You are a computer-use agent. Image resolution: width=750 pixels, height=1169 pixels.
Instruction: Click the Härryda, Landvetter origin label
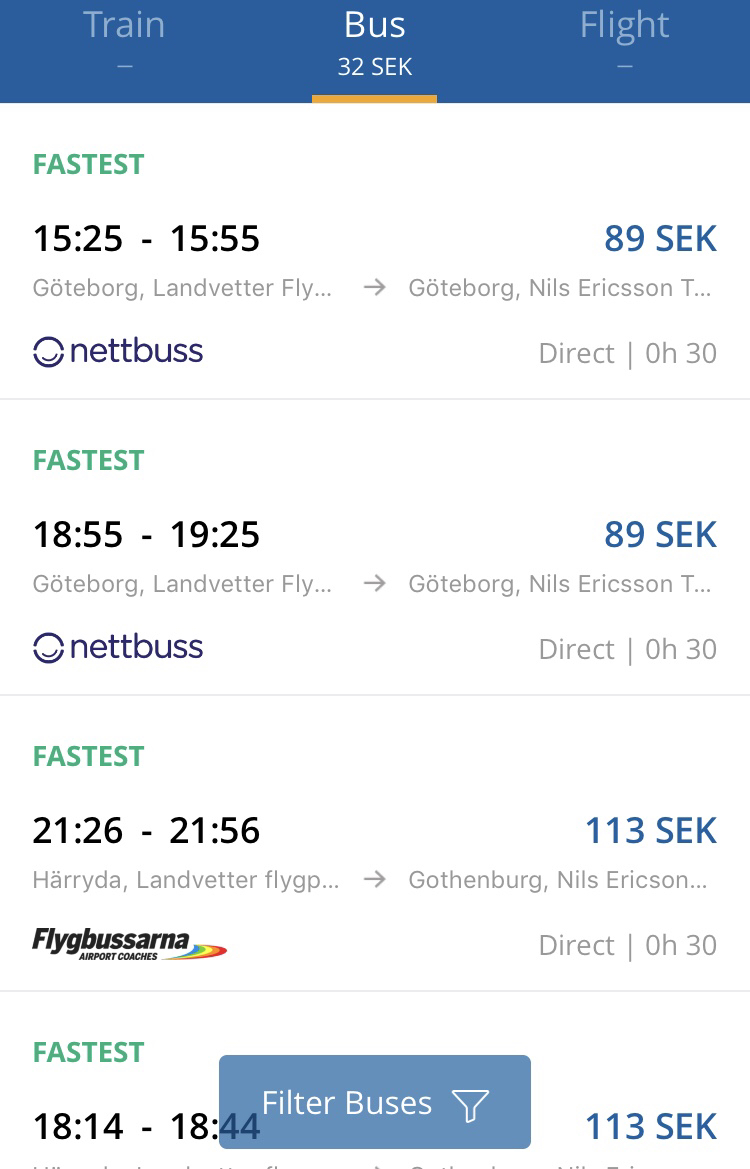[186, 880]
